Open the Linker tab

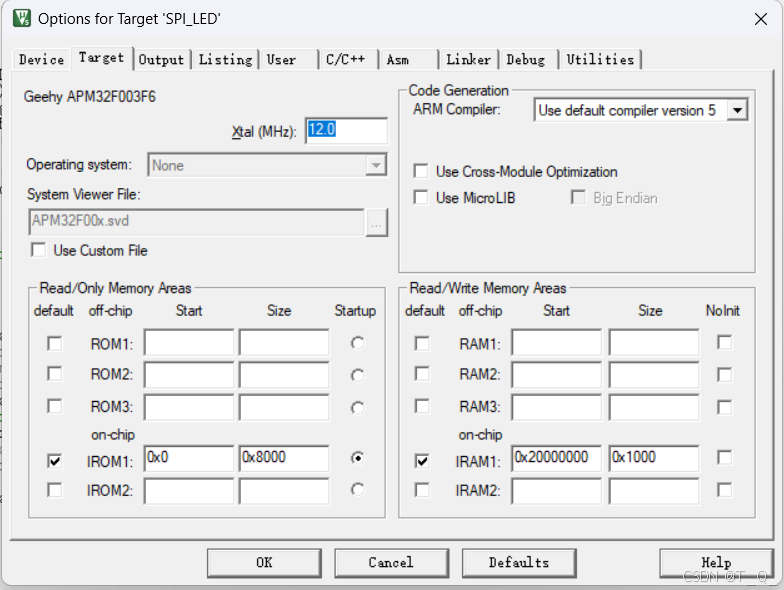point(468,60)
